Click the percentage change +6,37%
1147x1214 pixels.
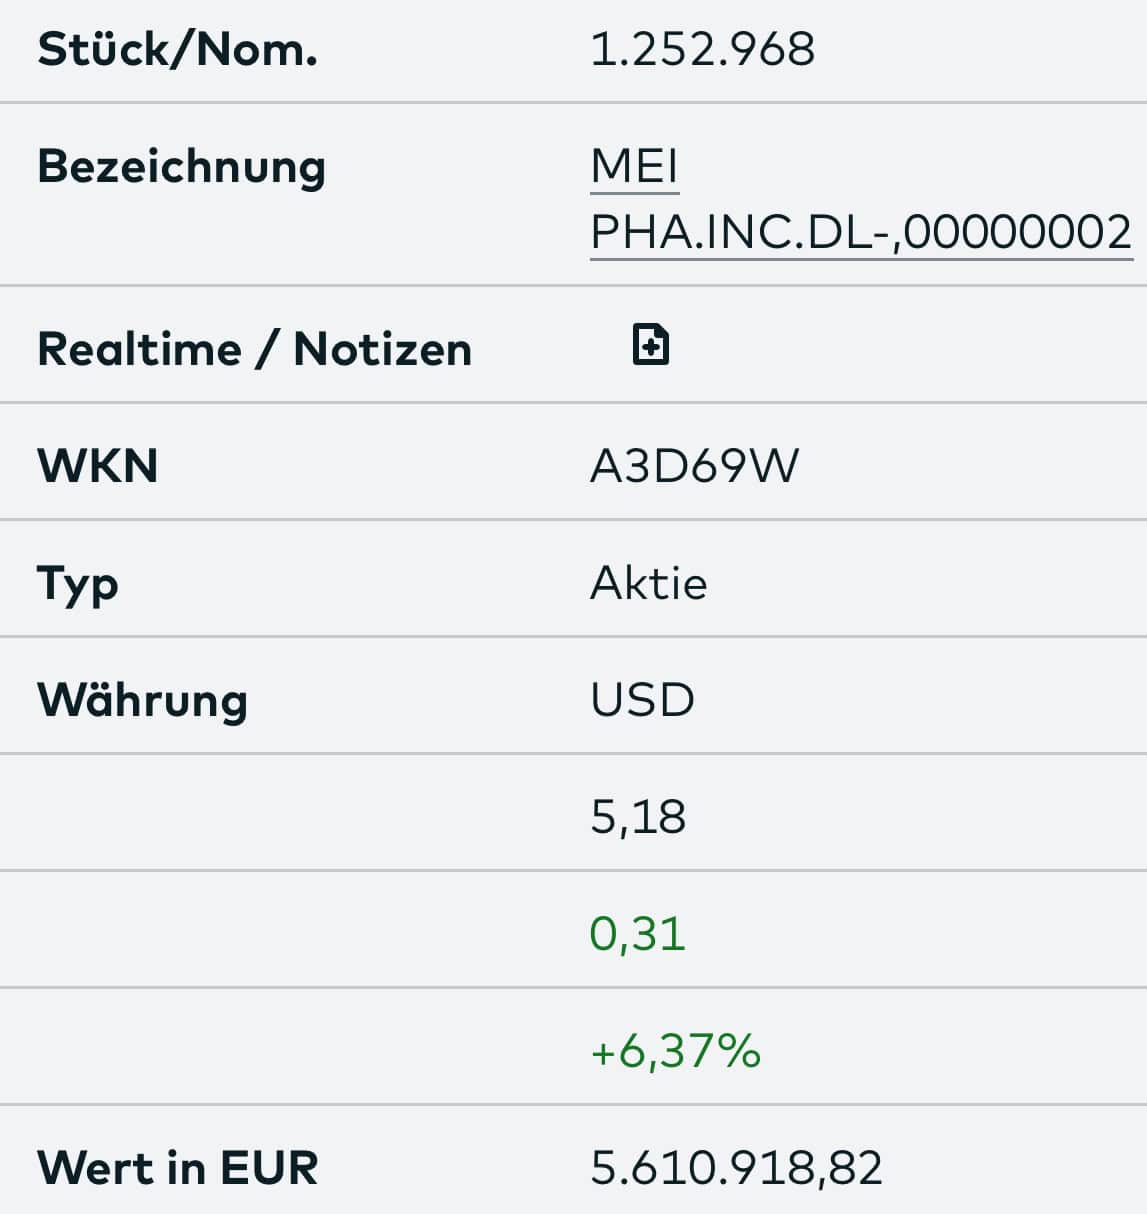[676, 1051]
